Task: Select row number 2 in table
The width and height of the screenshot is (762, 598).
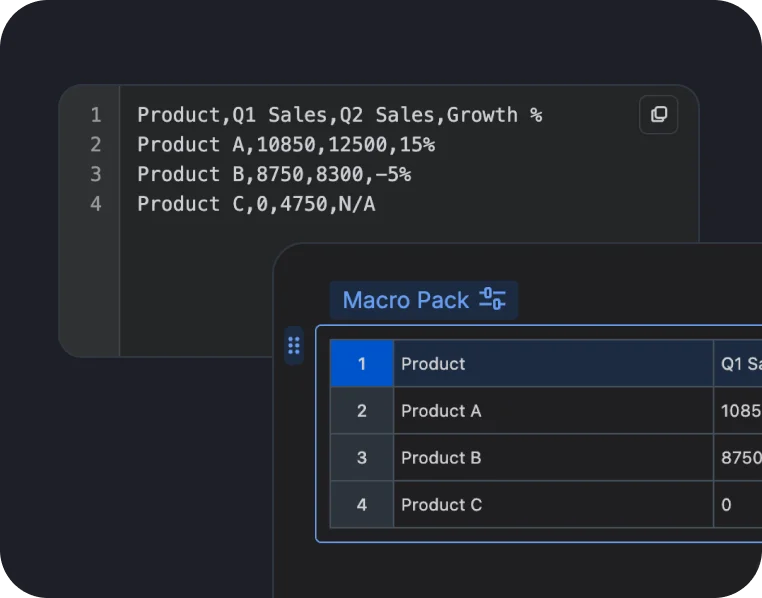Action: pyautogui.click(x=362, y=410)
